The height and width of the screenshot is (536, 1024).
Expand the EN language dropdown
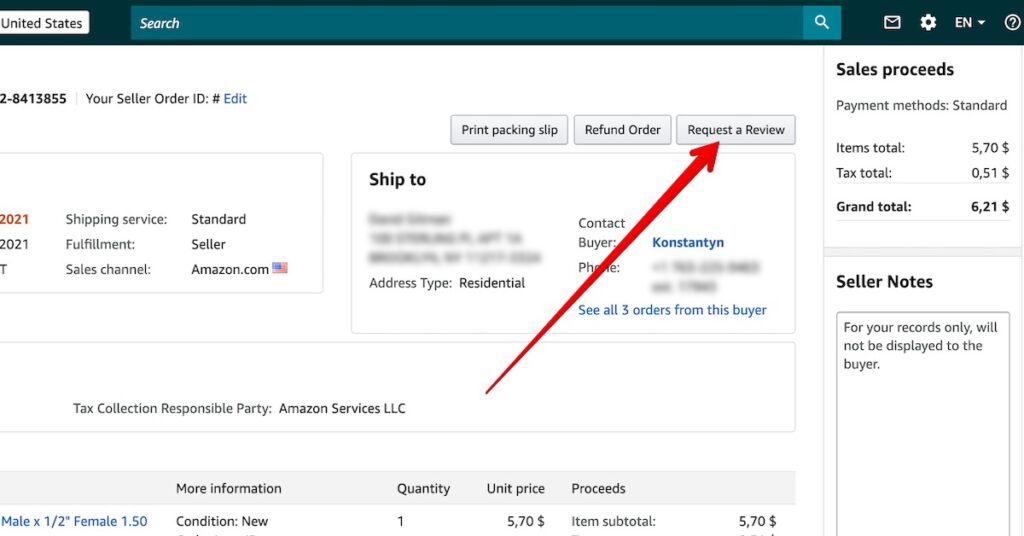point(970,23)
